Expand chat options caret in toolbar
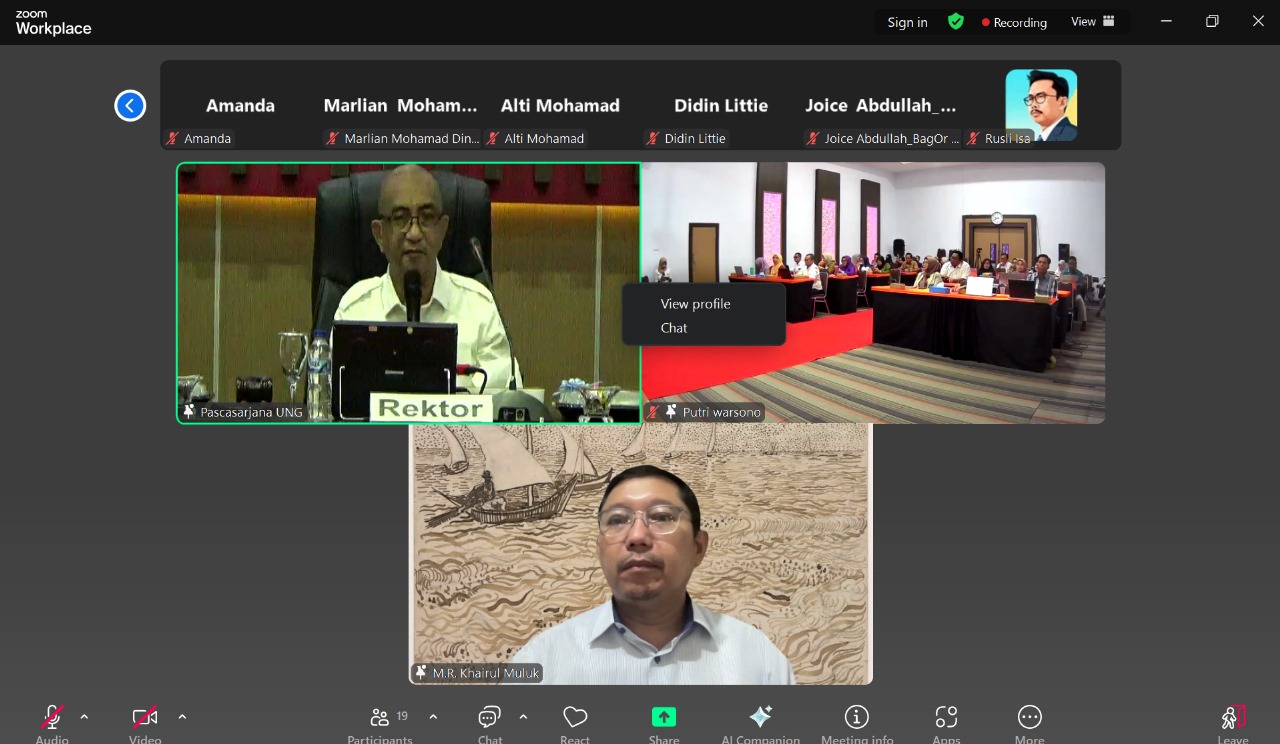Image resolution: width=1280 pixels, height=744 pixels. click(523, 717)
